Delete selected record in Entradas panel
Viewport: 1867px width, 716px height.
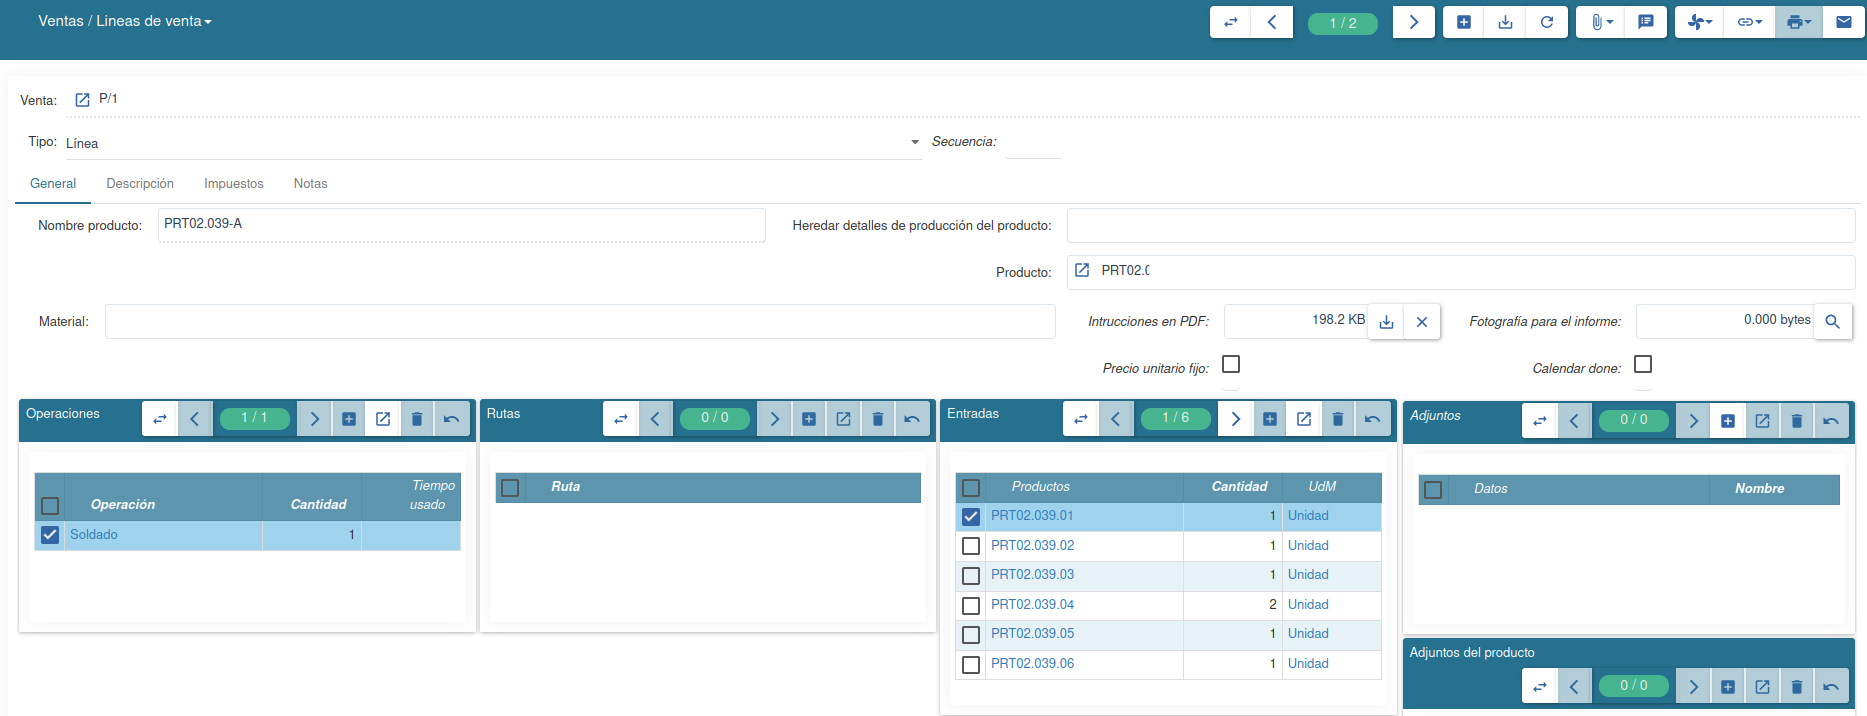click(x=1337, y=419)
